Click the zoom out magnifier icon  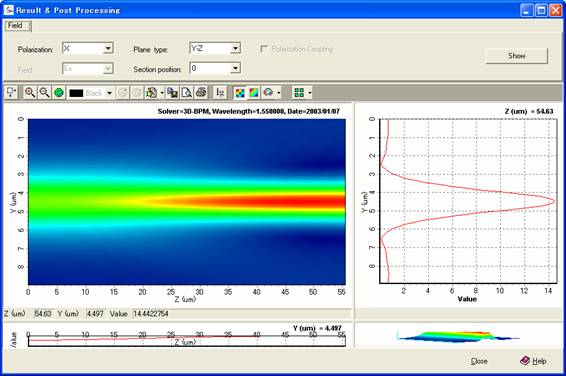(44, 93)
